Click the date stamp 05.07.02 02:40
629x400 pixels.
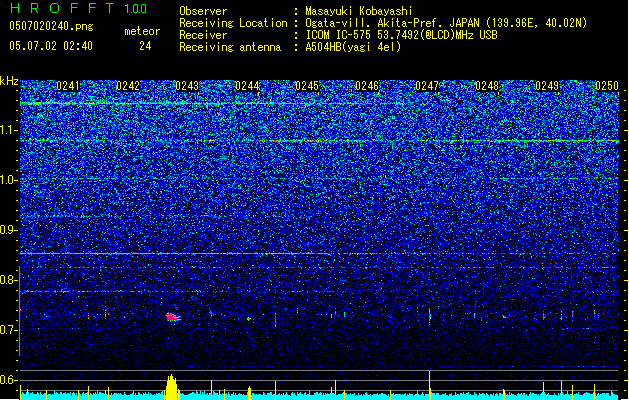tap(51, 46)
